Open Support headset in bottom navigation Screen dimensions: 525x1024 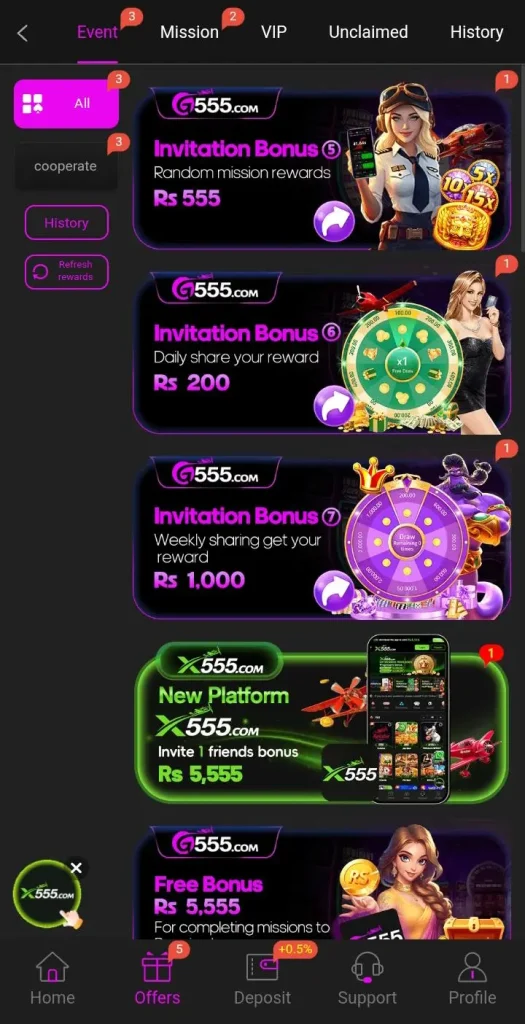point(367,978)
